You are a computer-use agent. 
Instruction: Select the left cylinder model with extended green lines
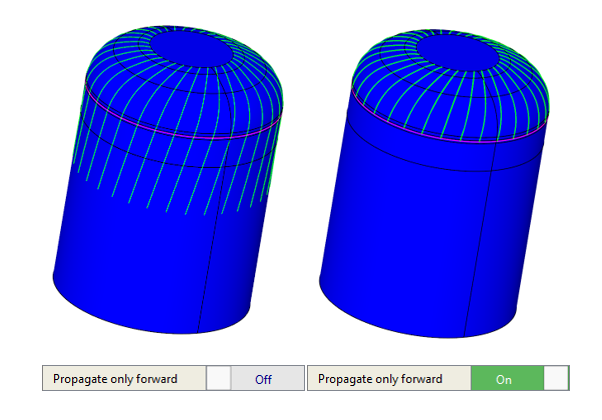(x=168, y=180)
